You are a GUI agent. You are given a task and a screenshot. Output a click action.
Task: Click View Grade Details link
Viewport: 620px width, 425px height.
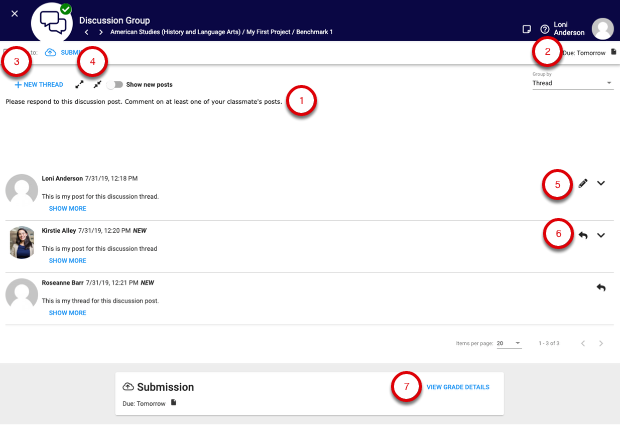pyautogui.click(x=458, y=386)
